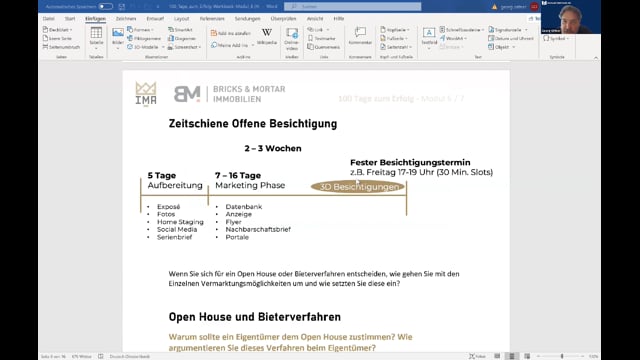Insert a Seitenumbruch page break
This screenshot has height=360, width=640.
tap(61, 47)
